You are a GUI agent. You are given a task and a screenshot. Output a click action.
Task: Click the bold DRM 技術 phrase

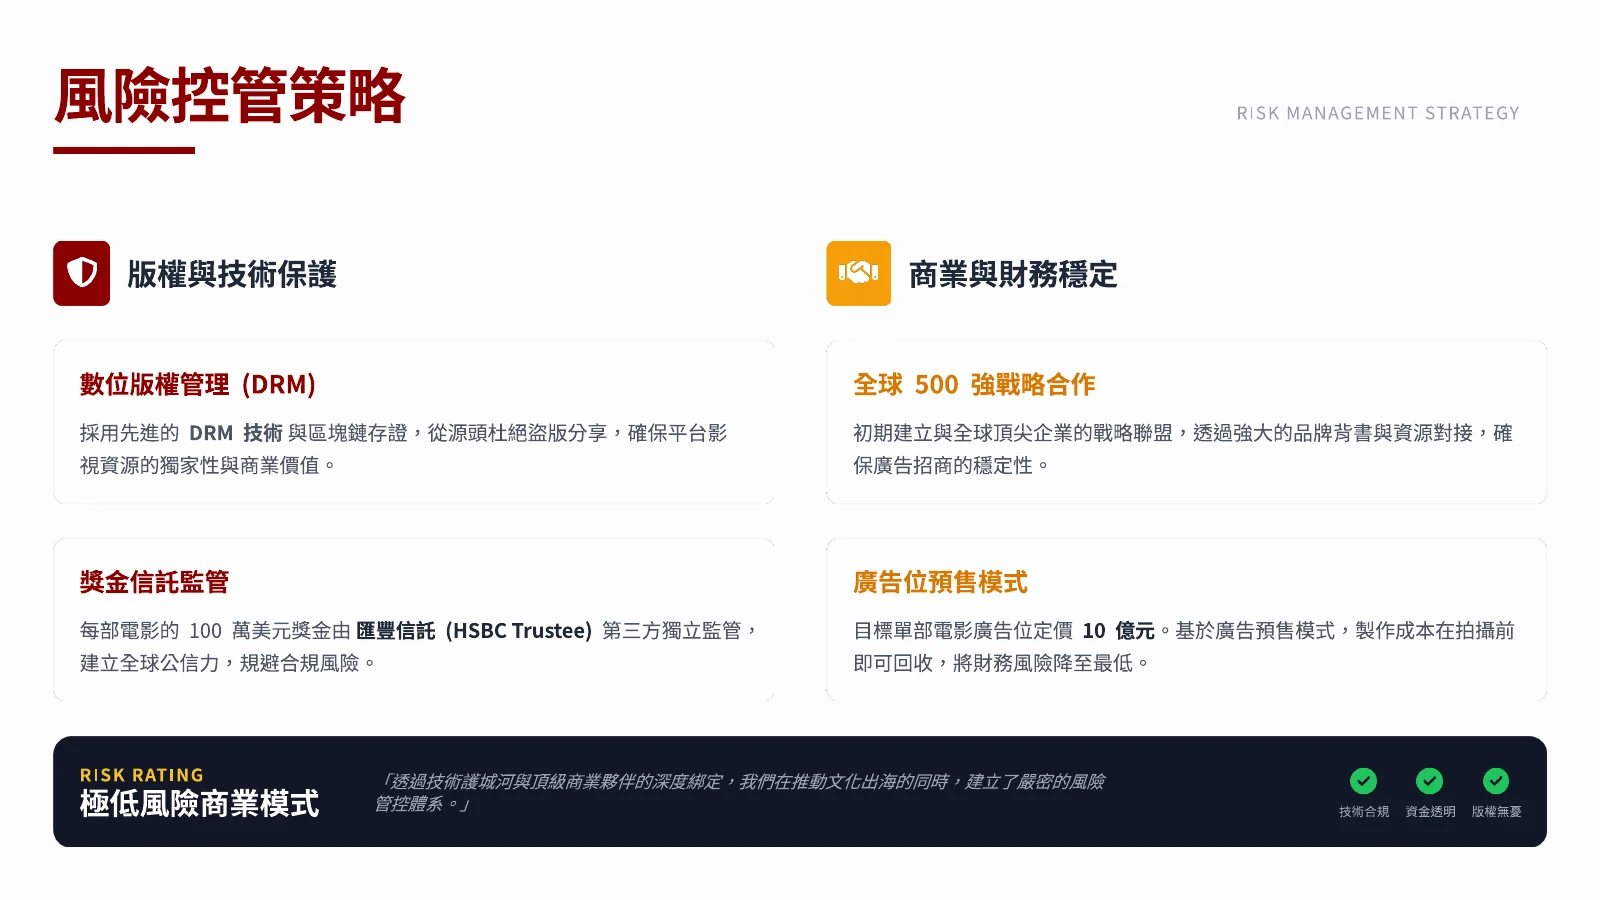pyautogui.click(x=236, y=433)
